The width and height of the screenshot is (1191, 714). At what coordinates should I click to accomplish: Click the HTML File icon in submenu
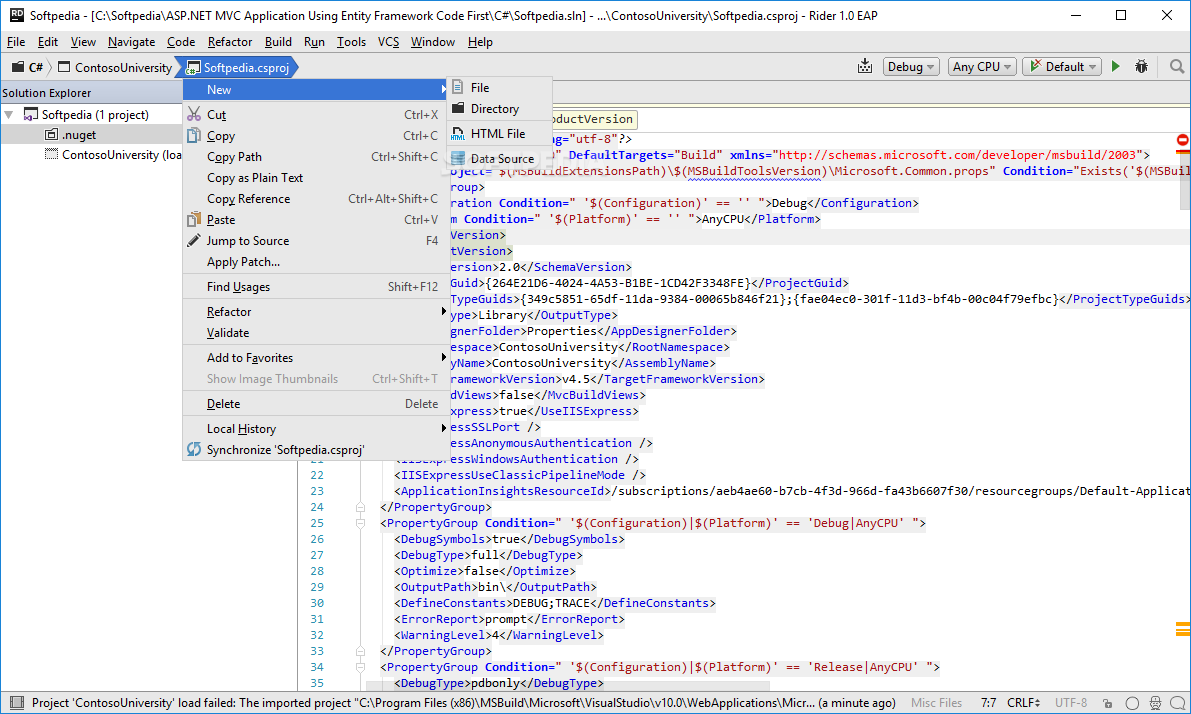point(457,134)
